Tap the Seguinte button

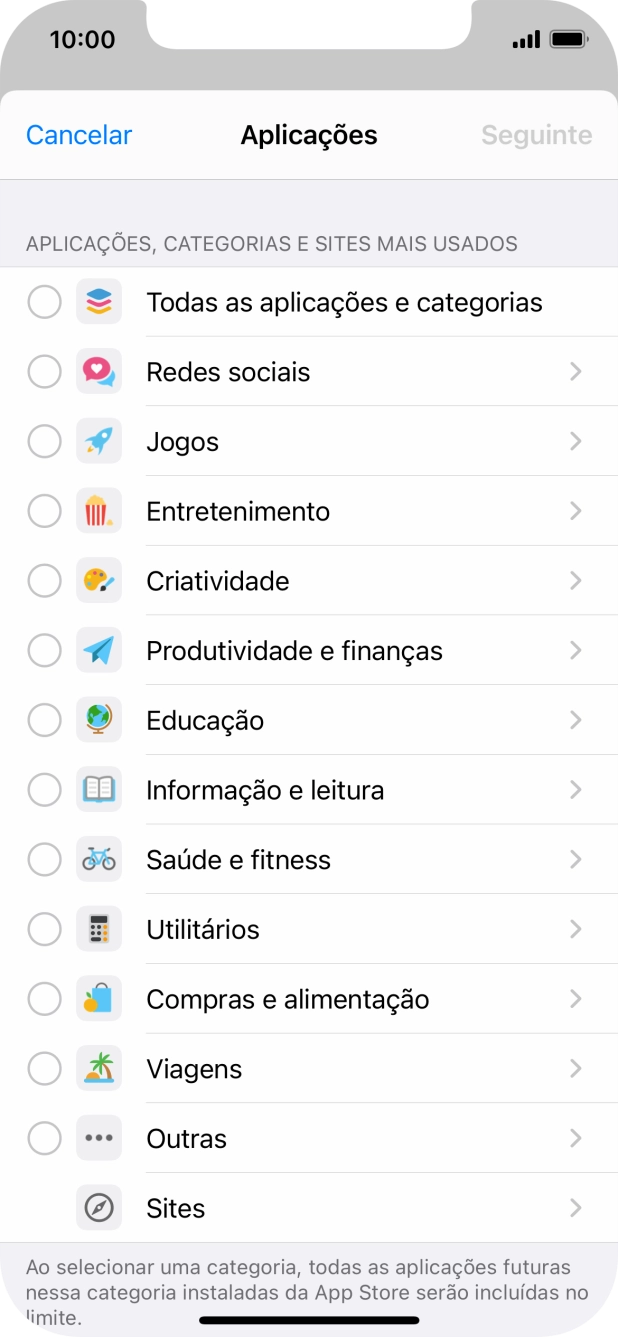(x=536, y=135)
